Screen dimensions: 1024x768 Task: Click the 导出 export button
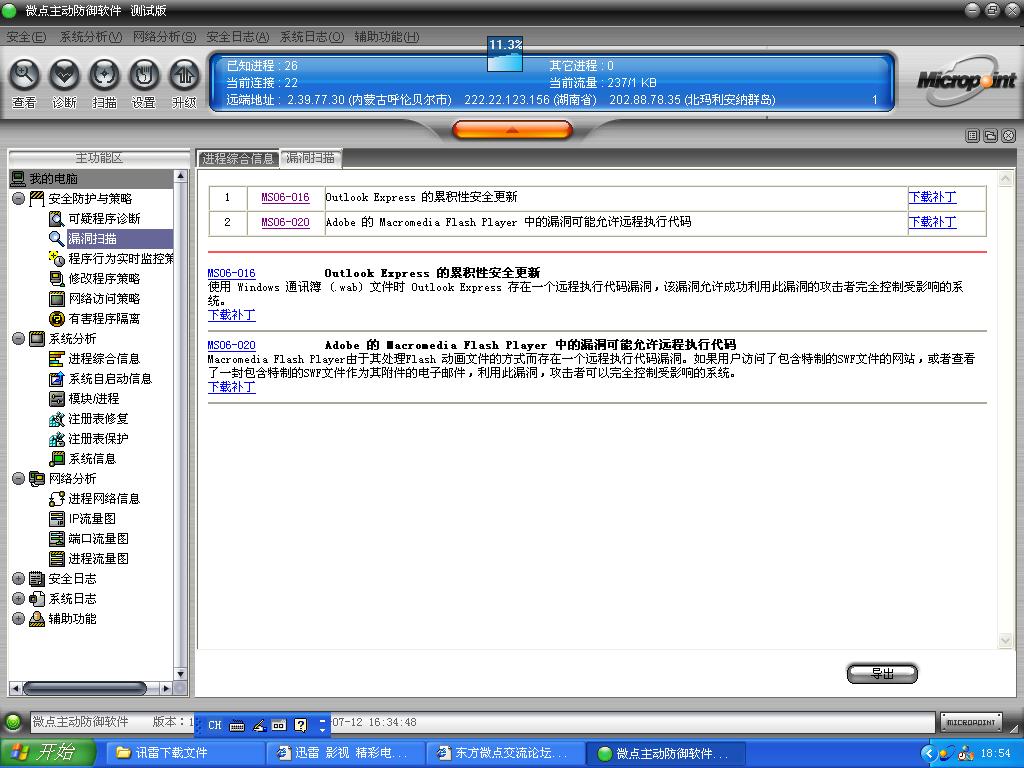coord(882,674)
